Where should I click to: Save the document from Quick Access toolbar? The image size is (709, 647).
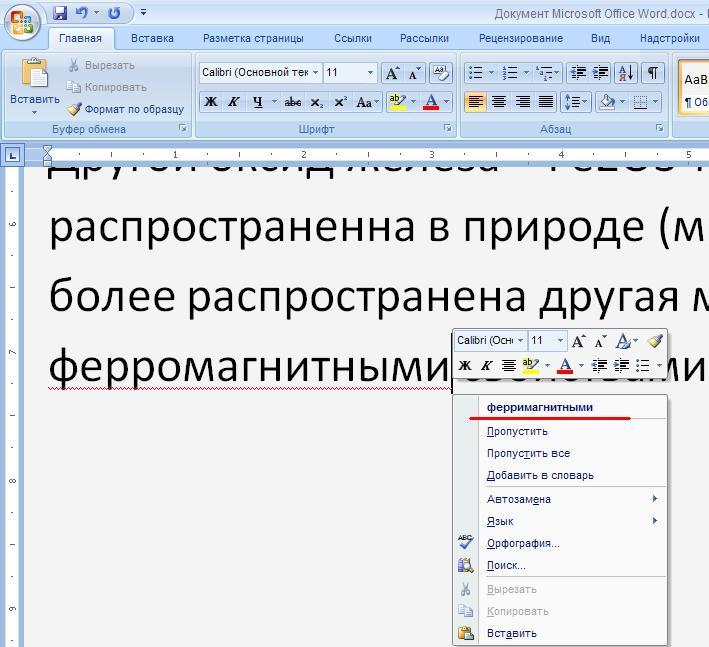click(x=60, y=13)
